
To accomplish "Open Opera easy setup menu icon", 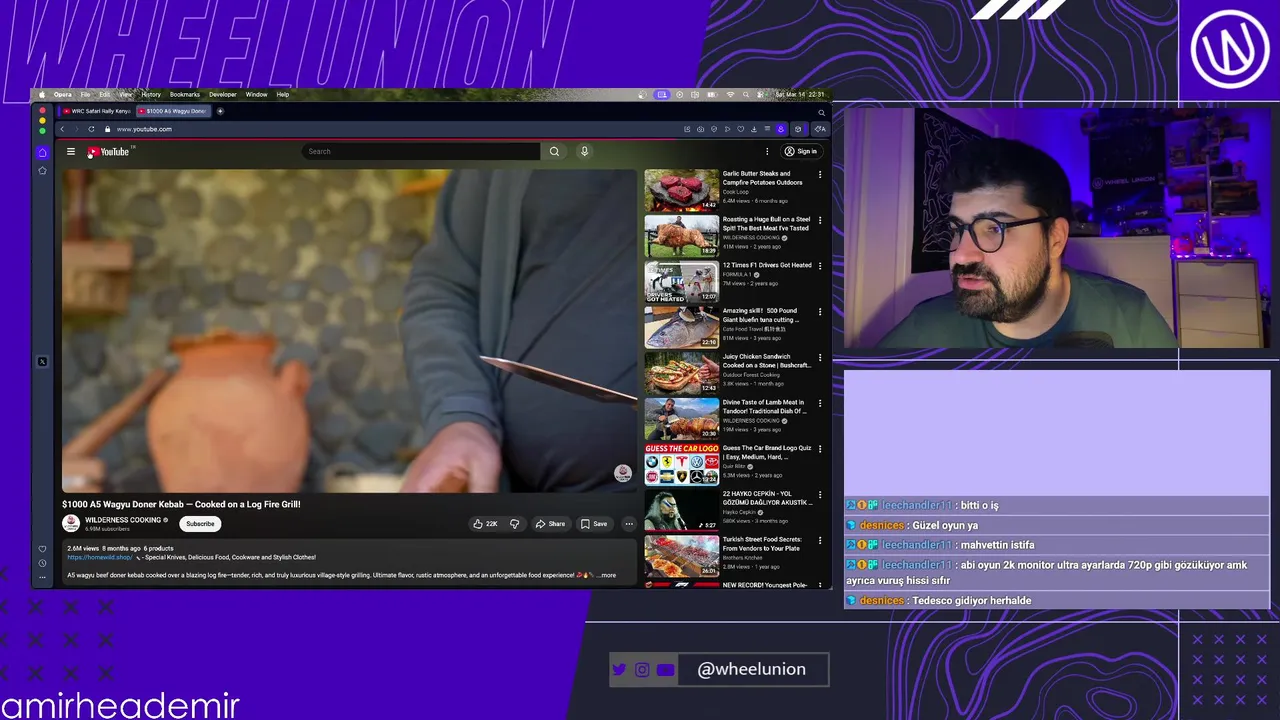I will pos(767,128).
